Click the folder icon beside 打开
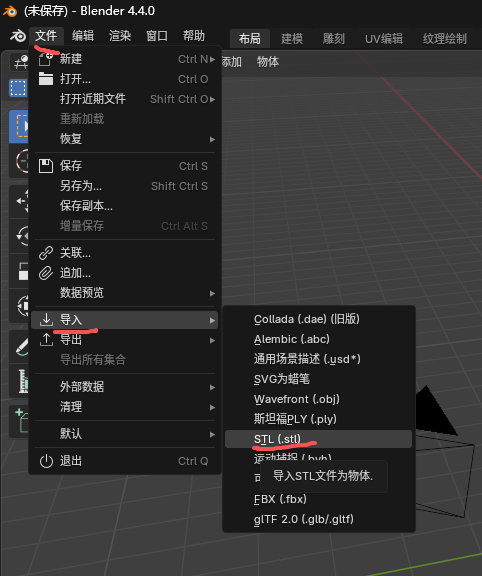482x576 pixels. click(x=46, y=79)
